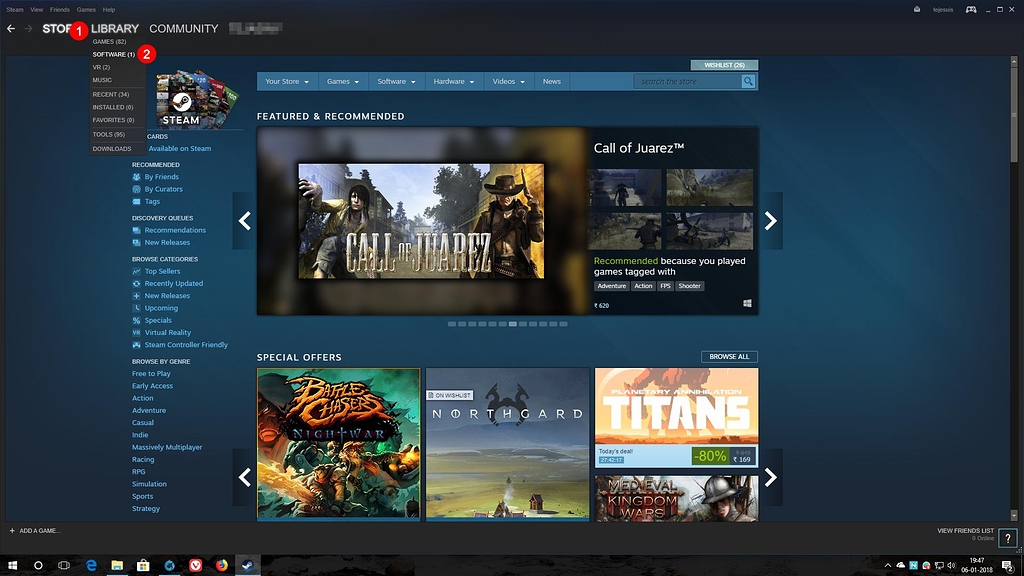This screenshot has height=576, width=1024.
Task: Click the store search magnifier icon
Action: click(748, 82)
